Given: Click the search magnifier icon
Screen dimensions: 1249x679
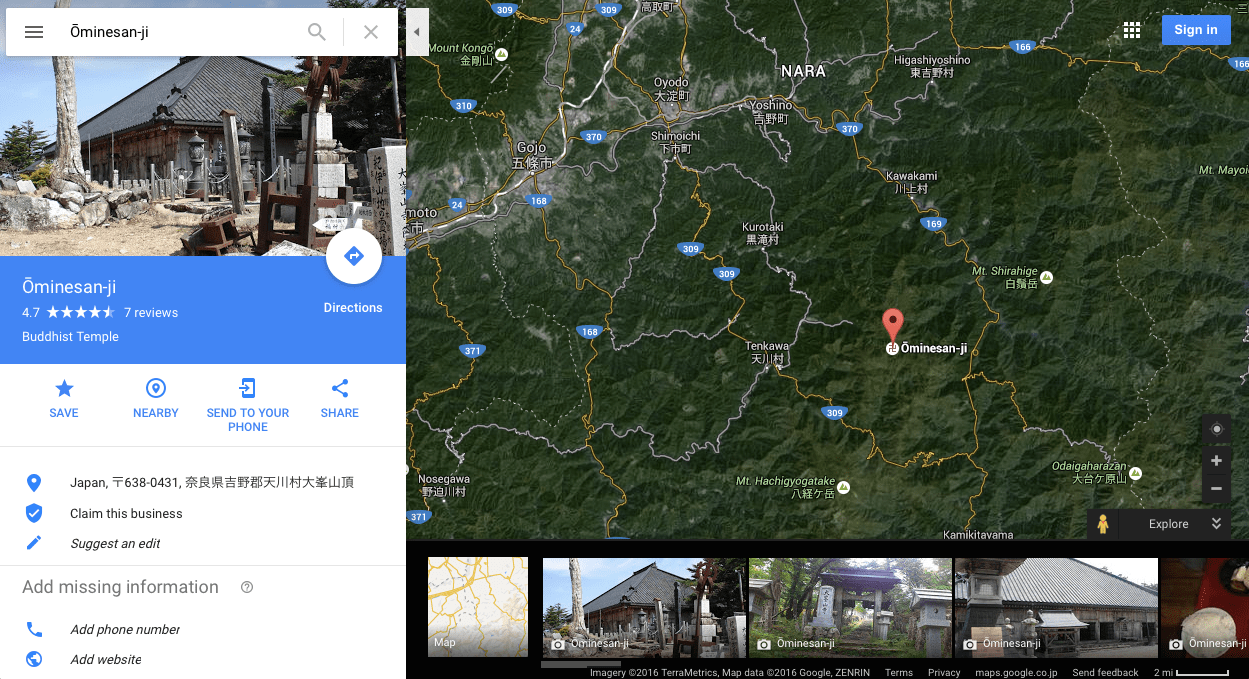Looking at the screenshot, I should point(317,32).
